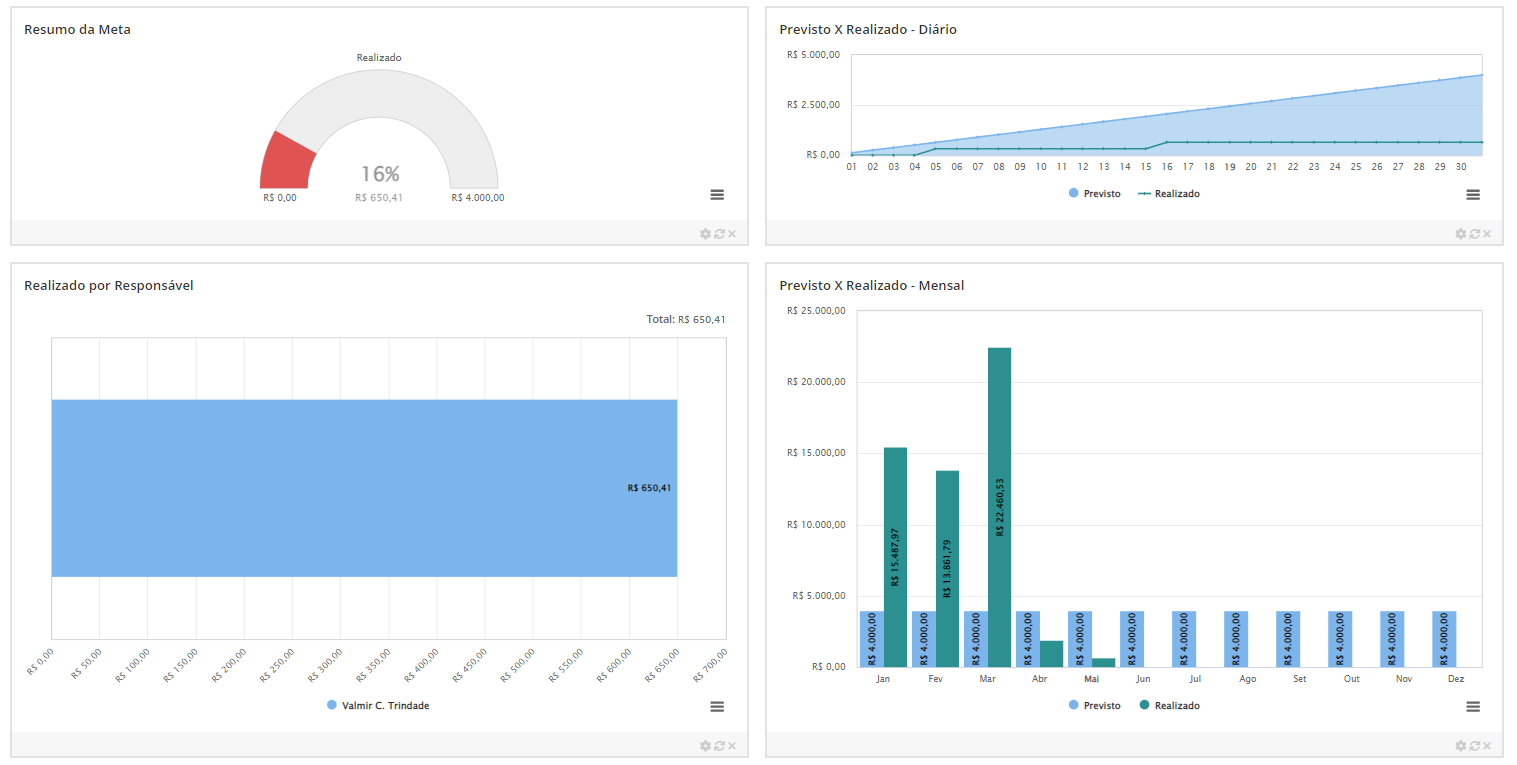Image resolution: width=1517 pixels, height=765 pixels.
Task: Click the Previsto X Realizado - Diário title
Action: pyautogui.click(x=868, y=29)
